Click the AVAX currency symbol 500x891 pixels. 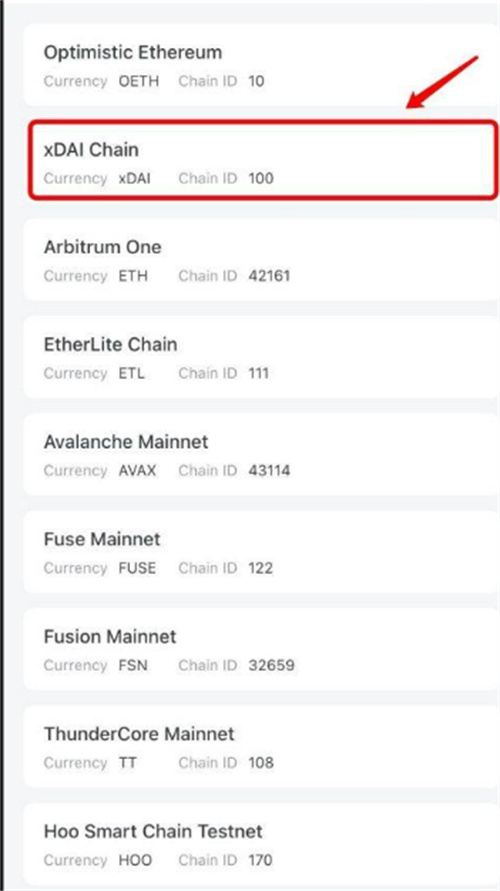137,471
